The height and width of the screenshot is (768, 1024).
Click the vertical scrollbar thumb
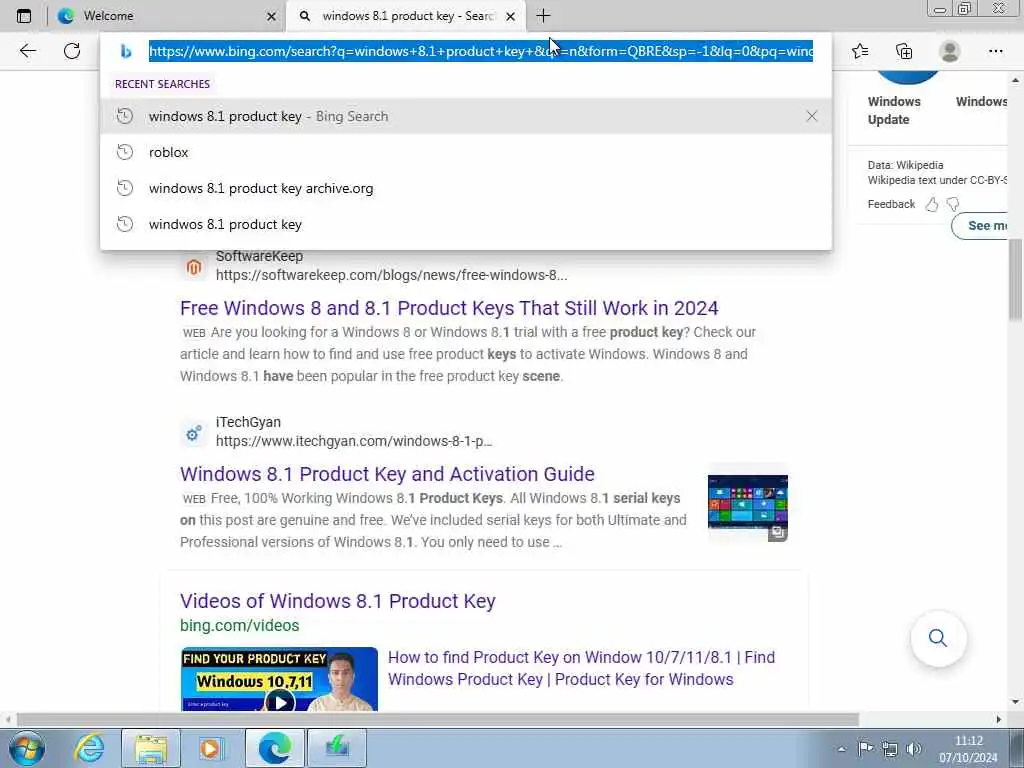tap(1016, 280)
